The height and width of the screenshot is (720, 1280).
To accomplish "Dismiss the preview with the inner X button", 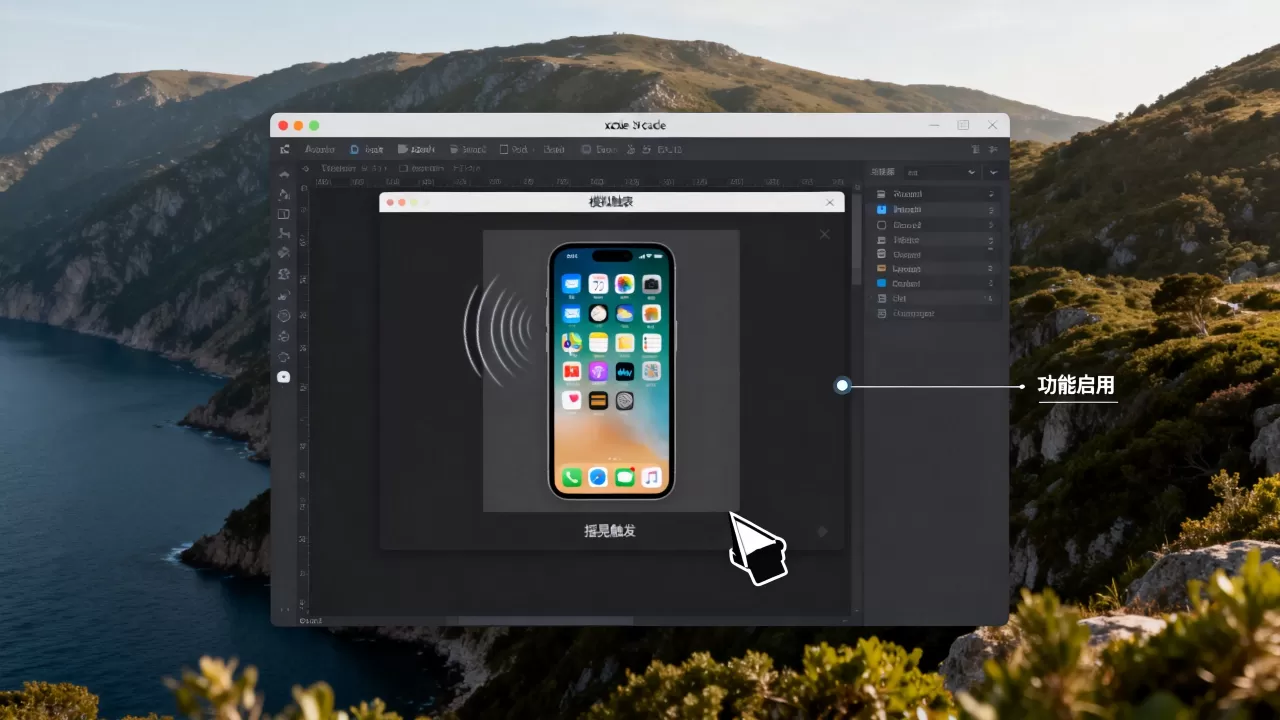I will click(x=824, y=234).
